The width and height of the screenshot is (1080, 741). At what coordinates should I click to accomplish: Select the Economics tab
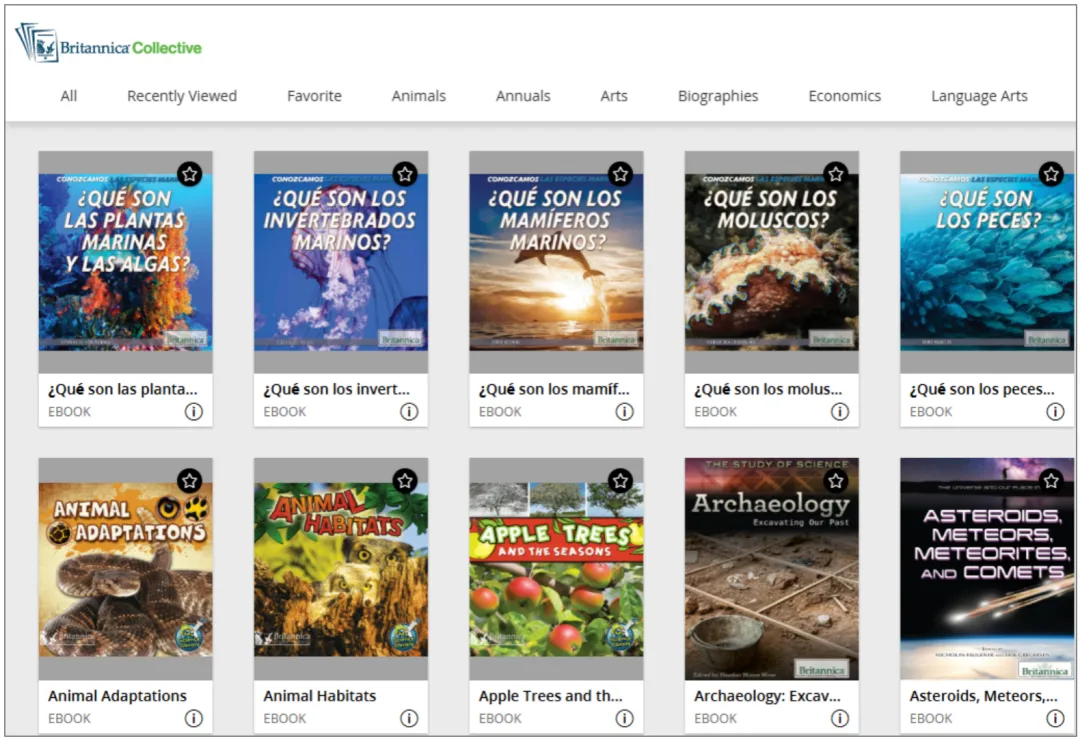pos(844,96)
